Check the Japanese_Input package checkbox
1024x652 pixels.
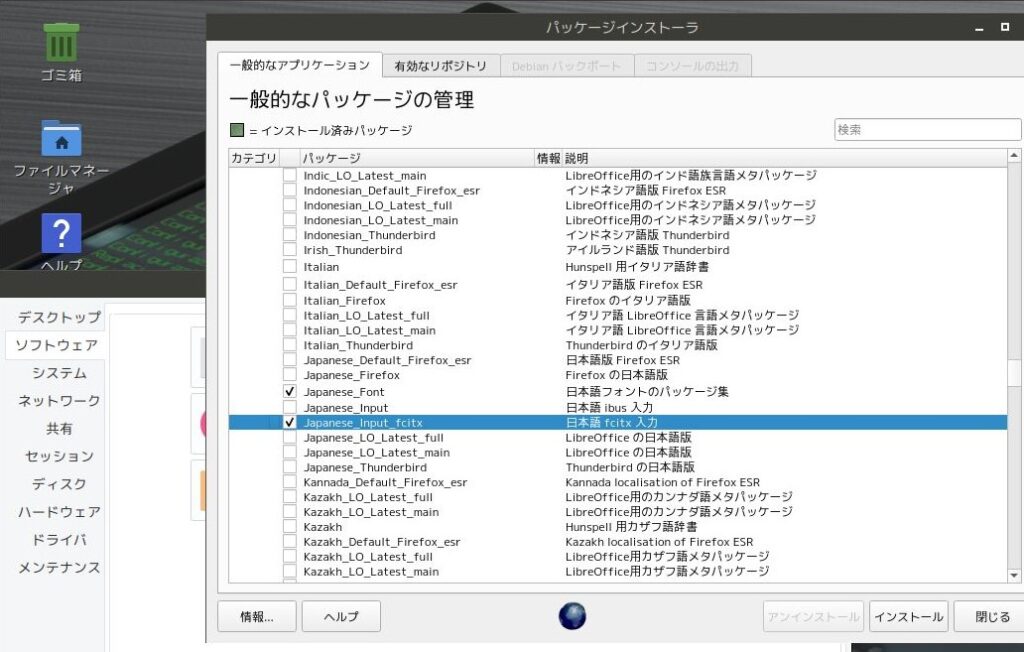[288, 408]
